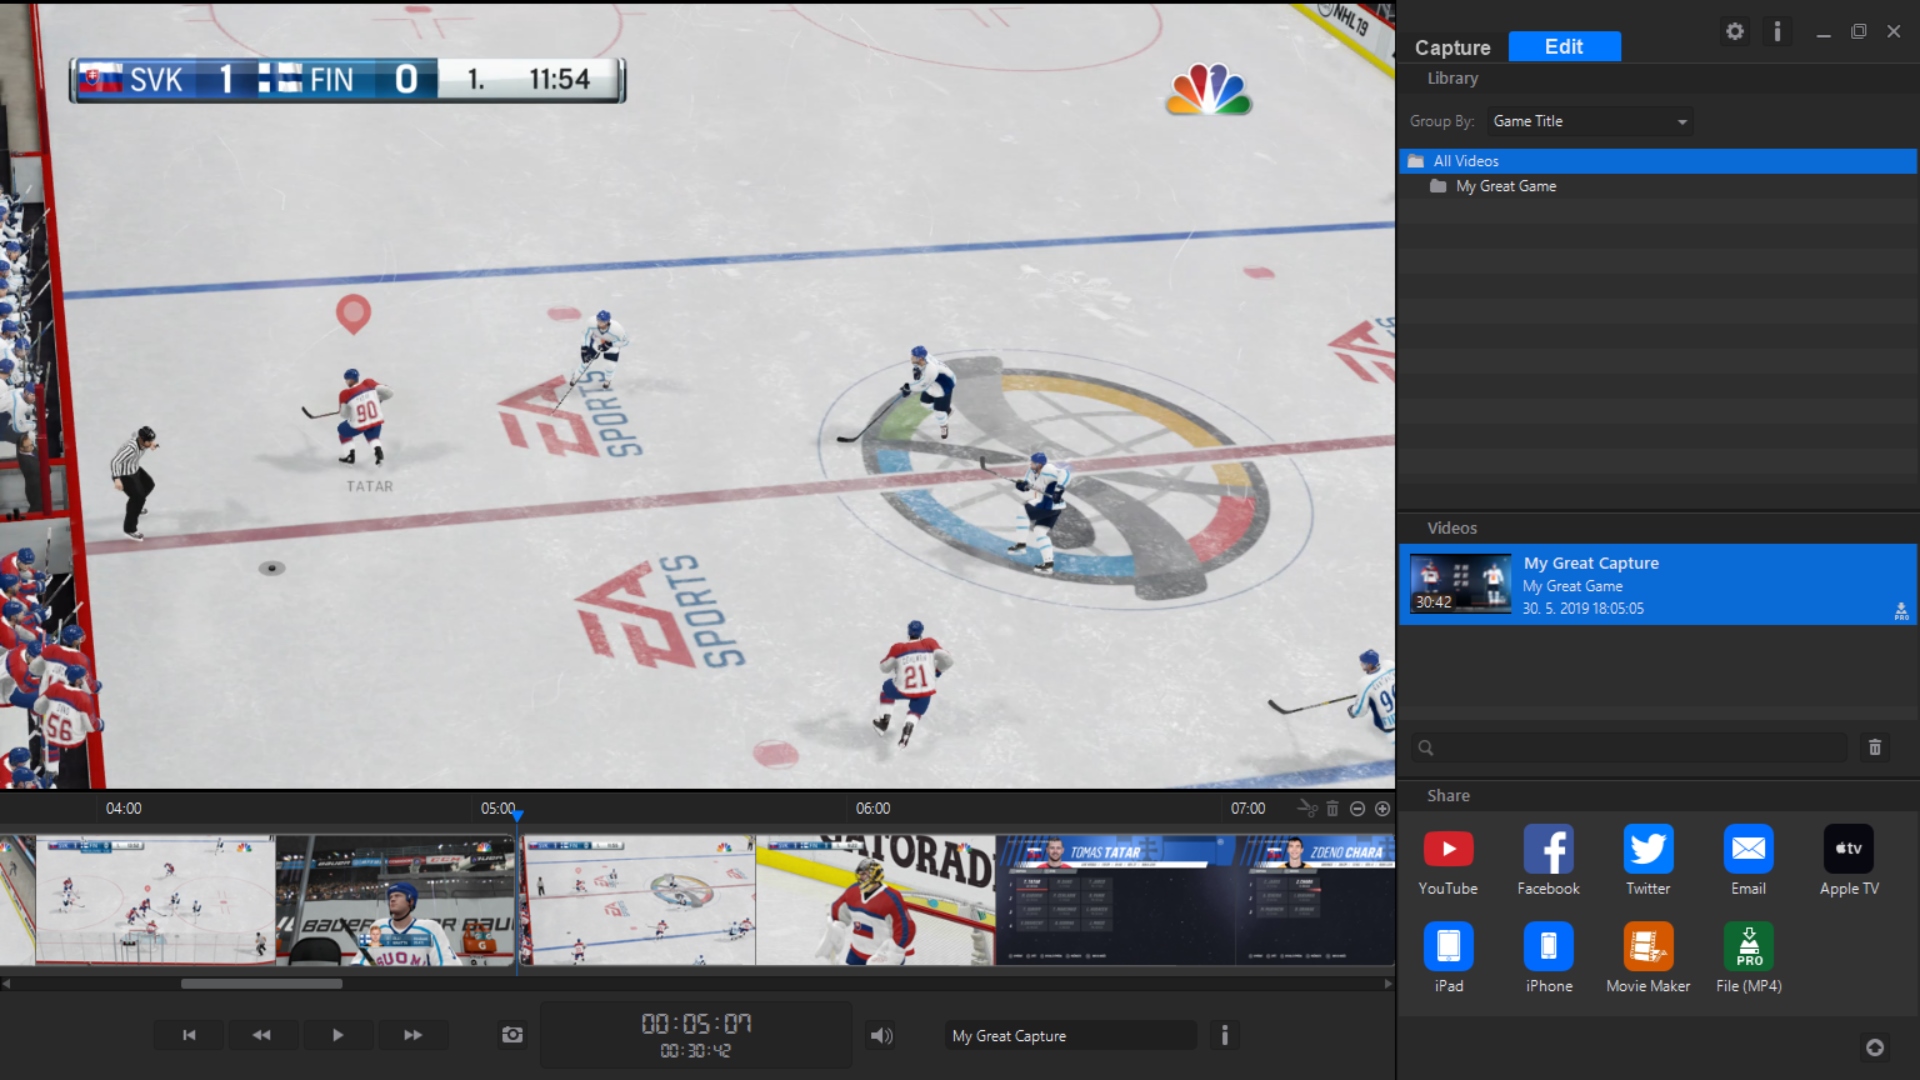Open video info next to title field
This screenshot has height=1080, width=1920.
coord(1224,1035)
